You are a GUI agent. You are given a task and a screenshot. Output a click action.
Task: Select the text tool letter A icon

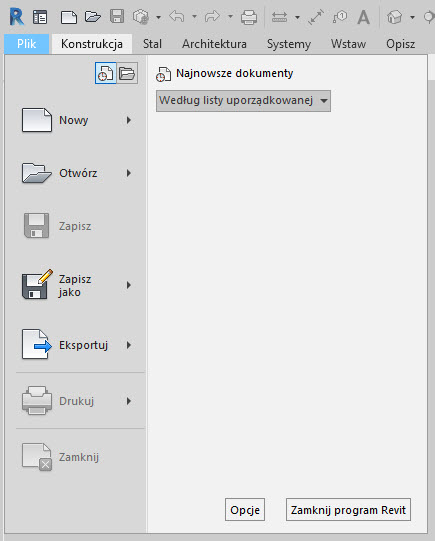pos(363,17)
